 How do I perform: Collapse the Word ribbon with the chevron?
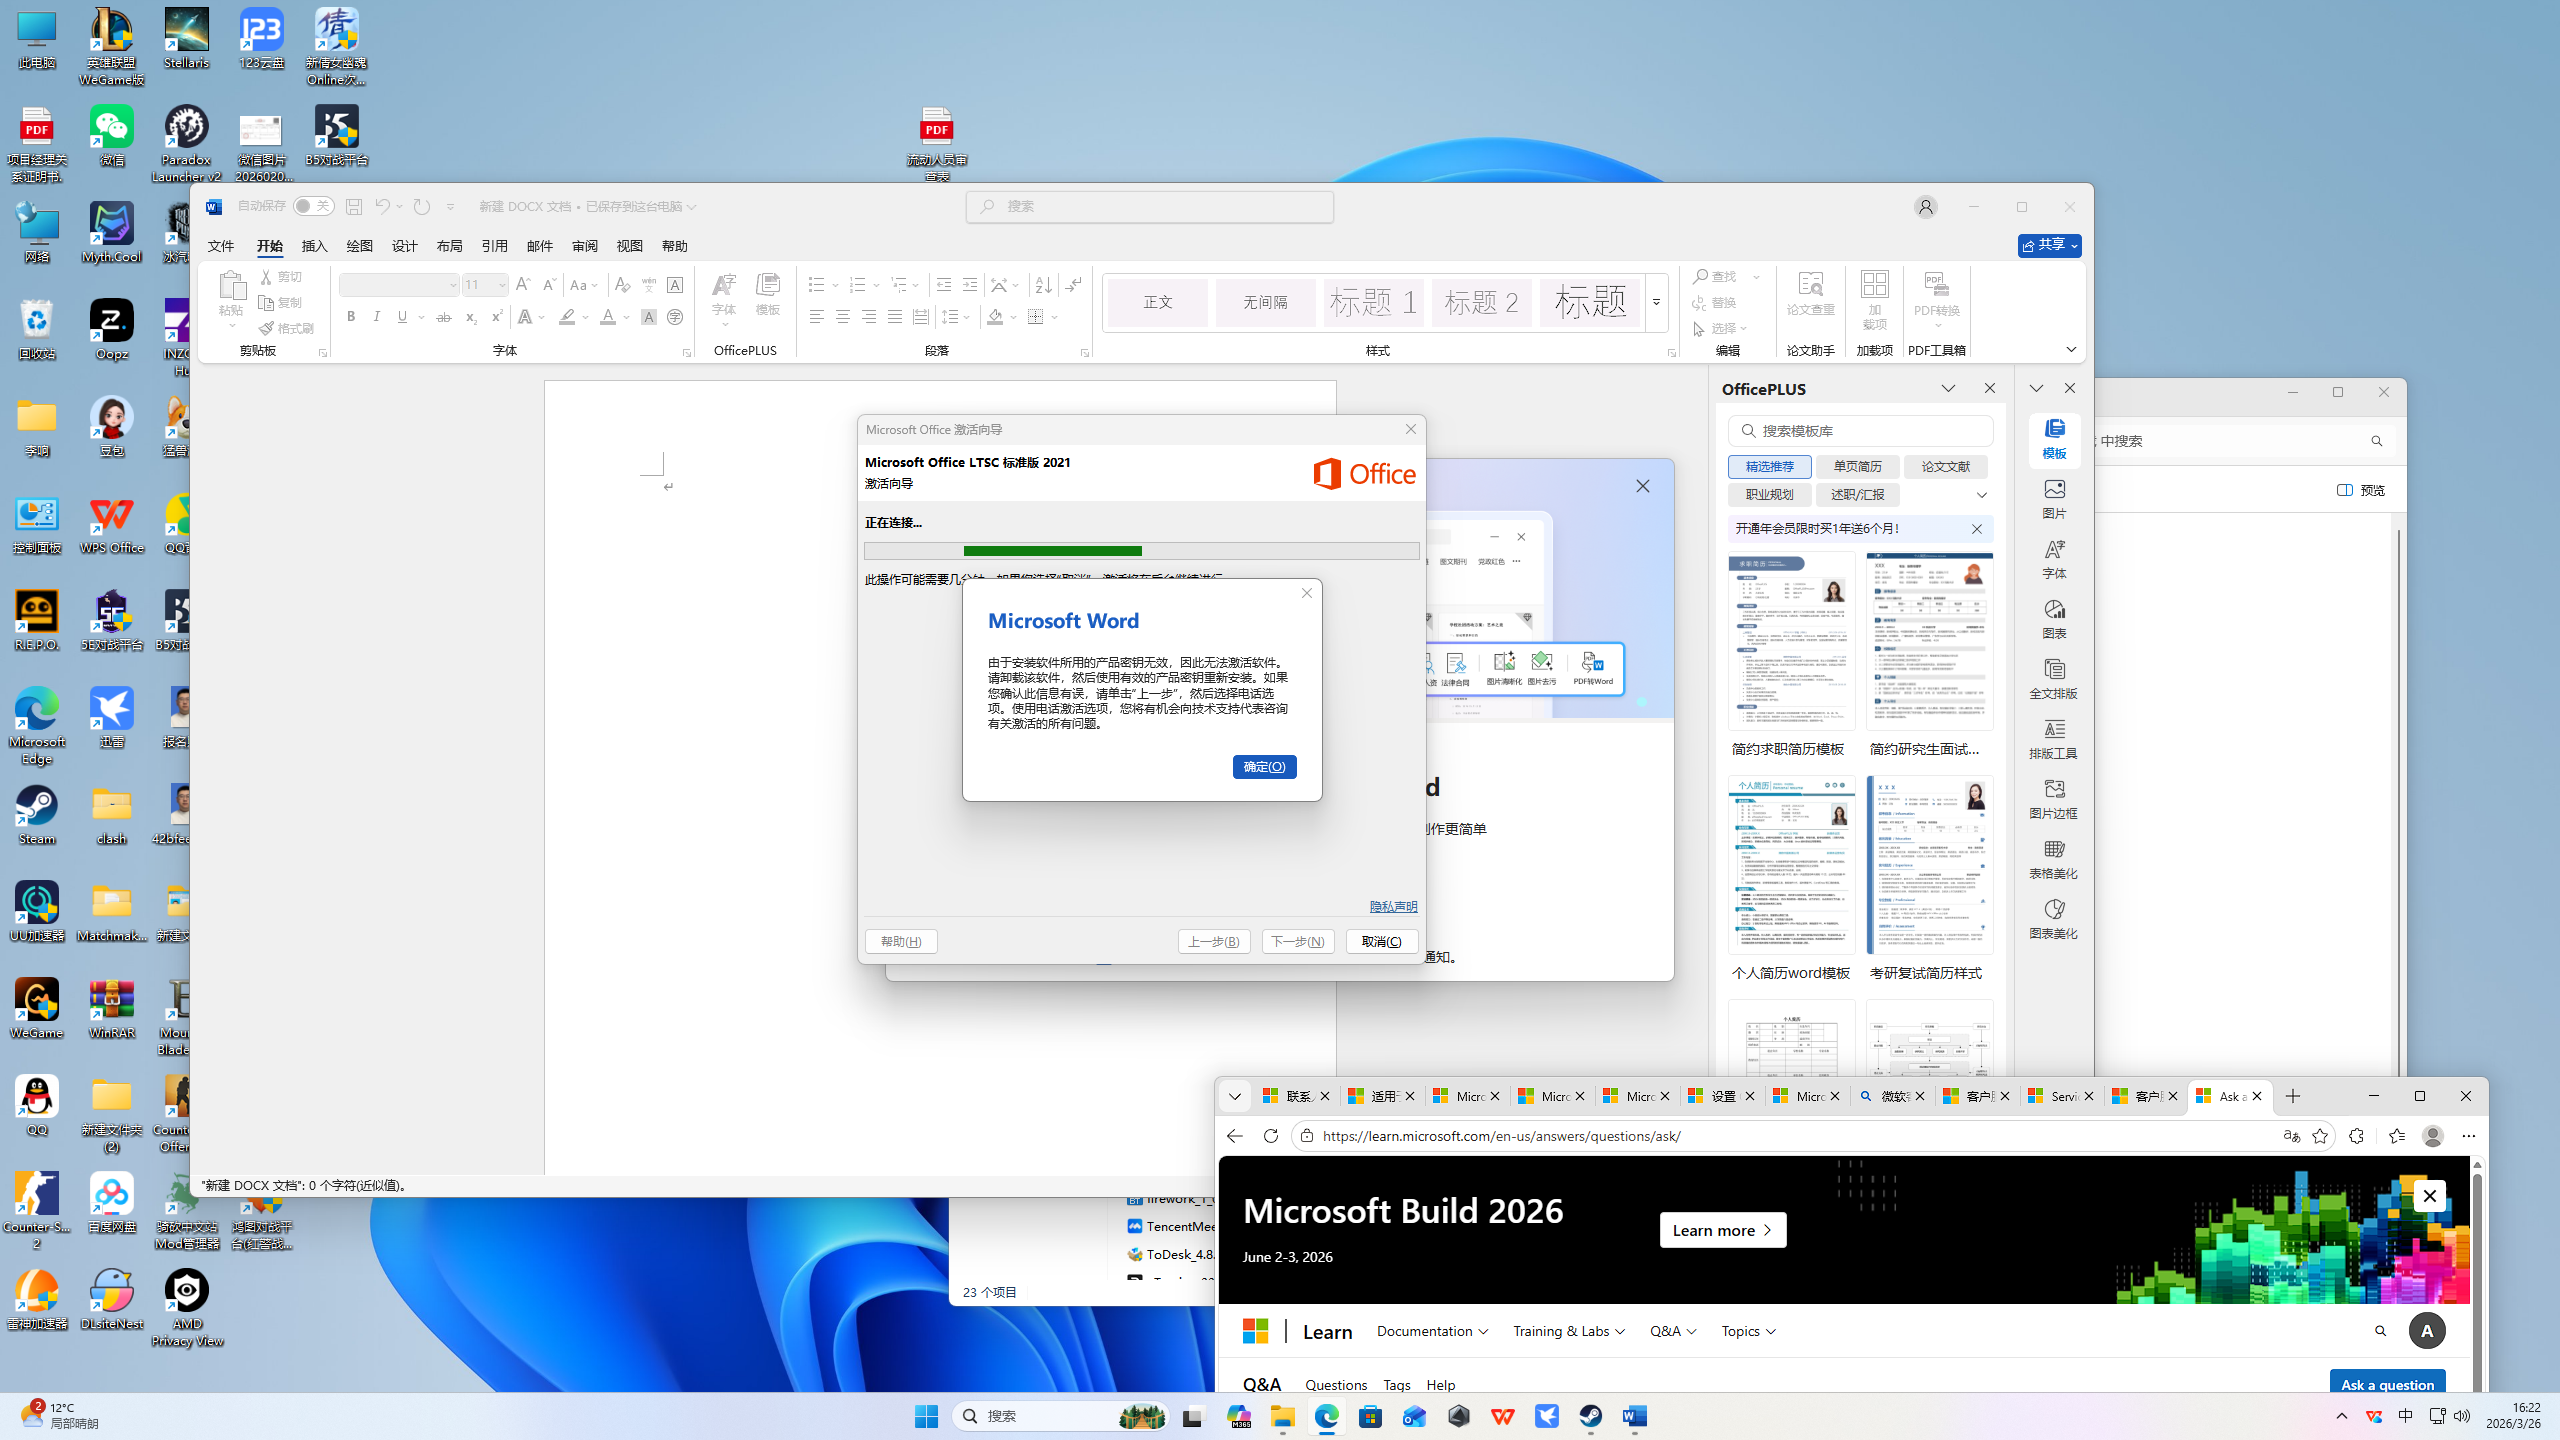tap(2071, 350)
